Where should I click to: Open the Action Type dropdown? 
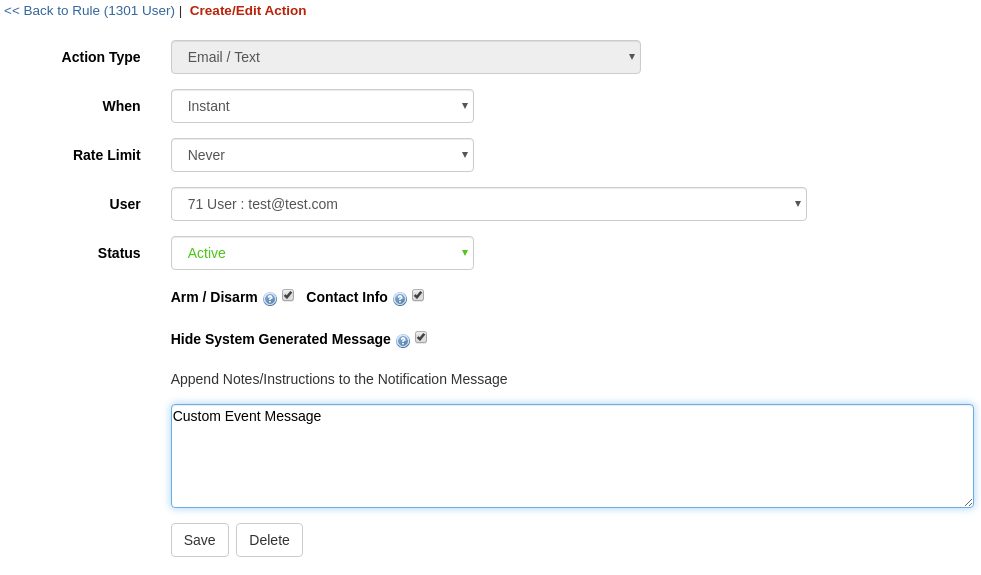tap(405, 57)
